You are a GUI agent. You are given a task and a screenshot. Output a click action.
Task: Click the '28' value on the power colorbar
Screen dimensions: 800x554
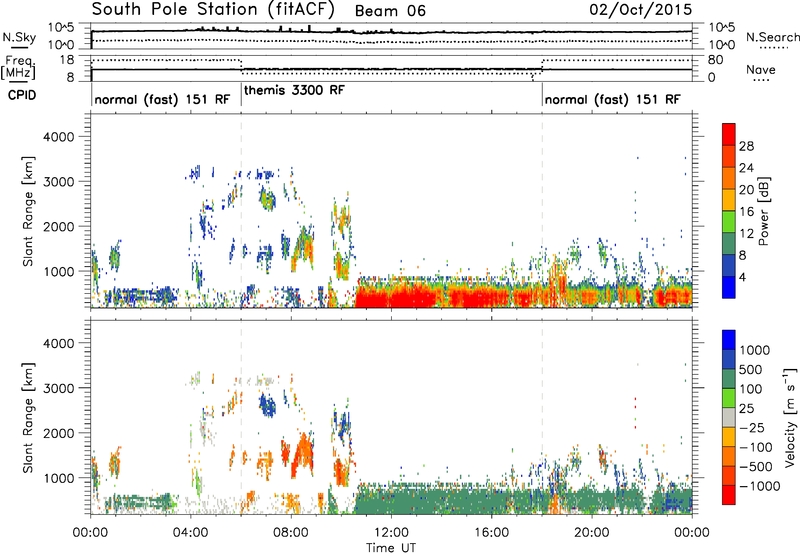746,146
